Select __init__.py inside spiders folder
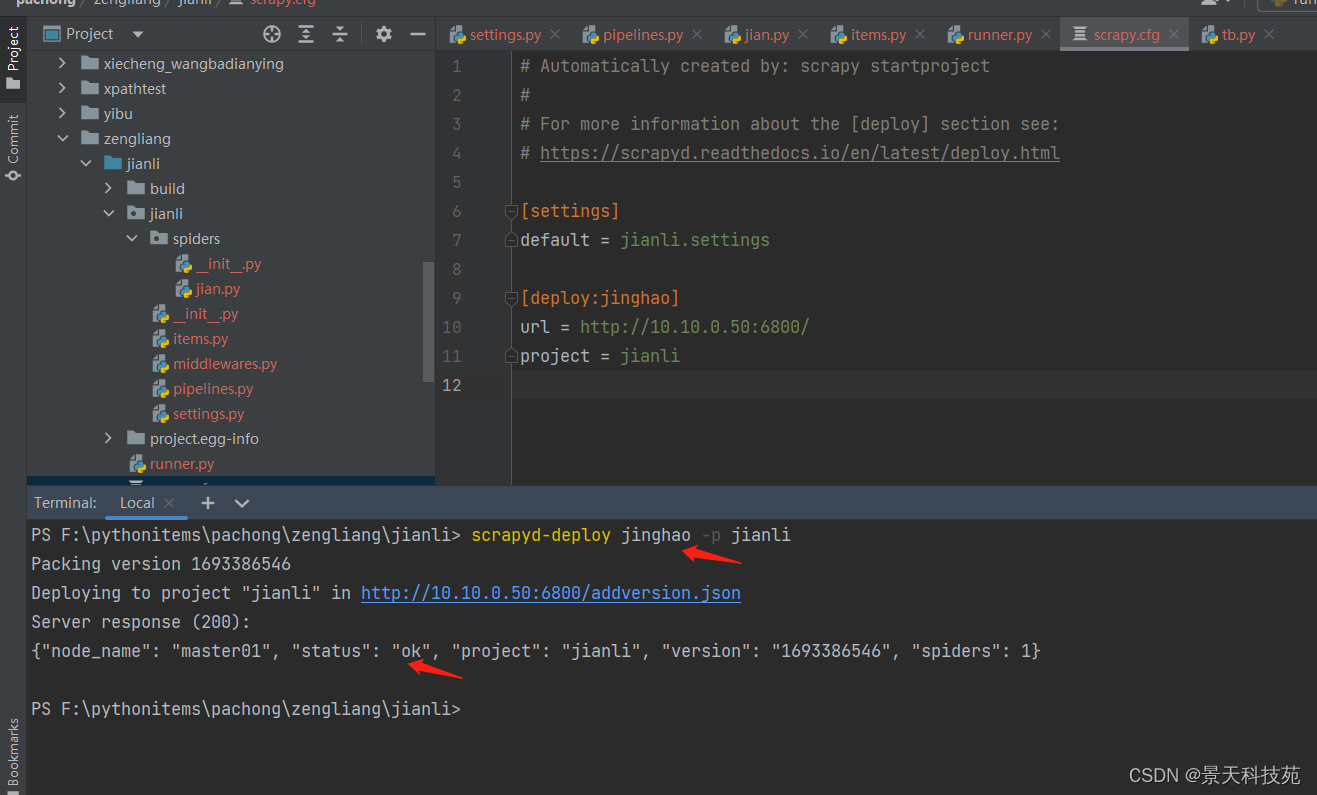 [228, 264]
